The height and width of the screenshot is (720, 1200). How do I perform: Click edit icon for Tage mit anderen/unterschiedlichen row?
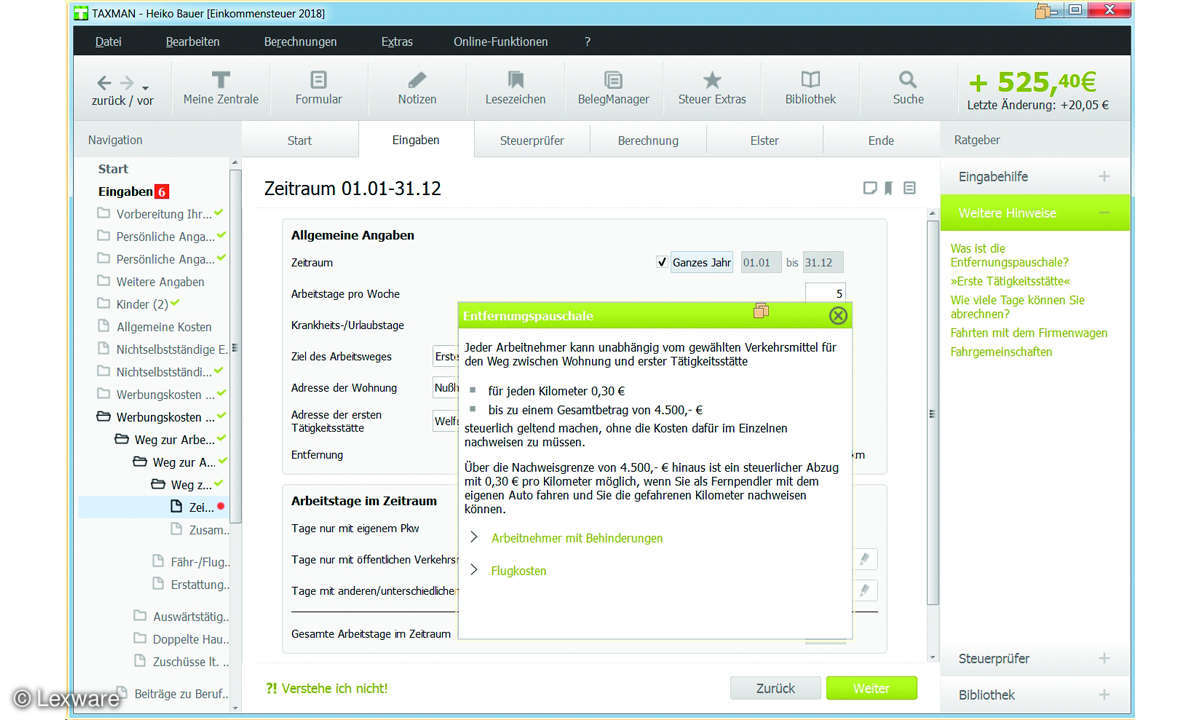click(863, 590)
